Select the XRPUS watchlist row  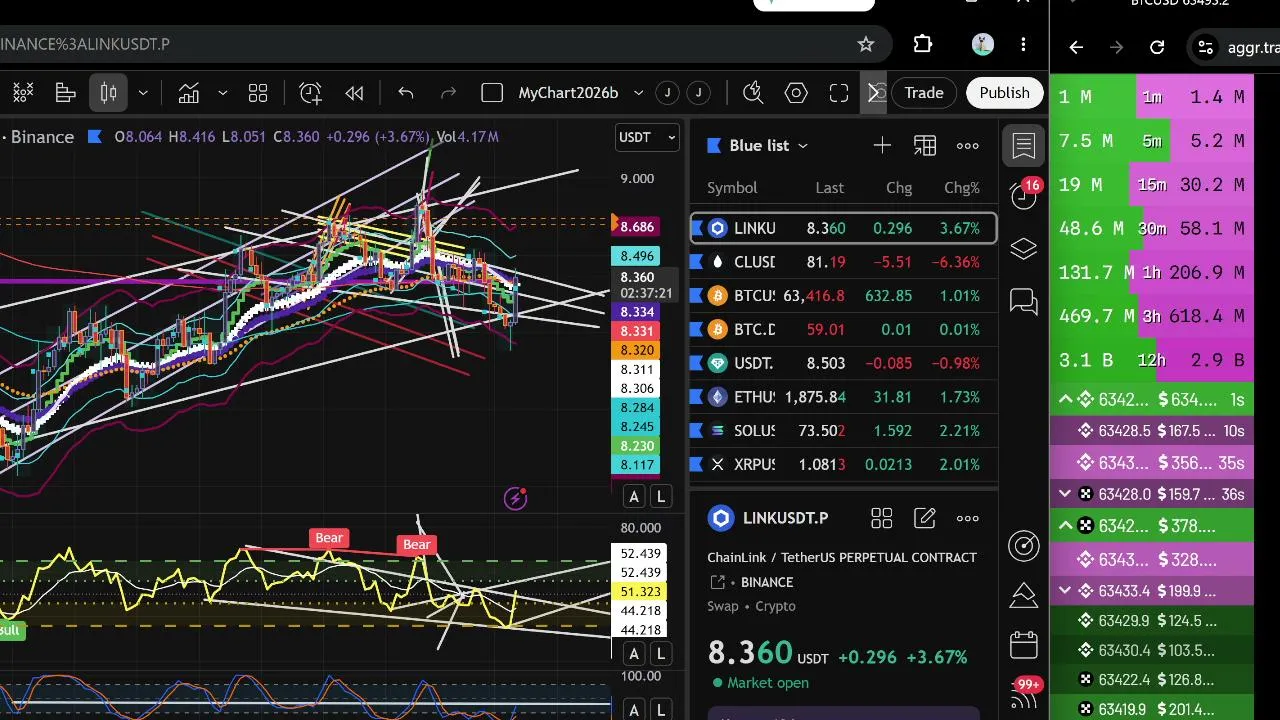tap(843, 465)
